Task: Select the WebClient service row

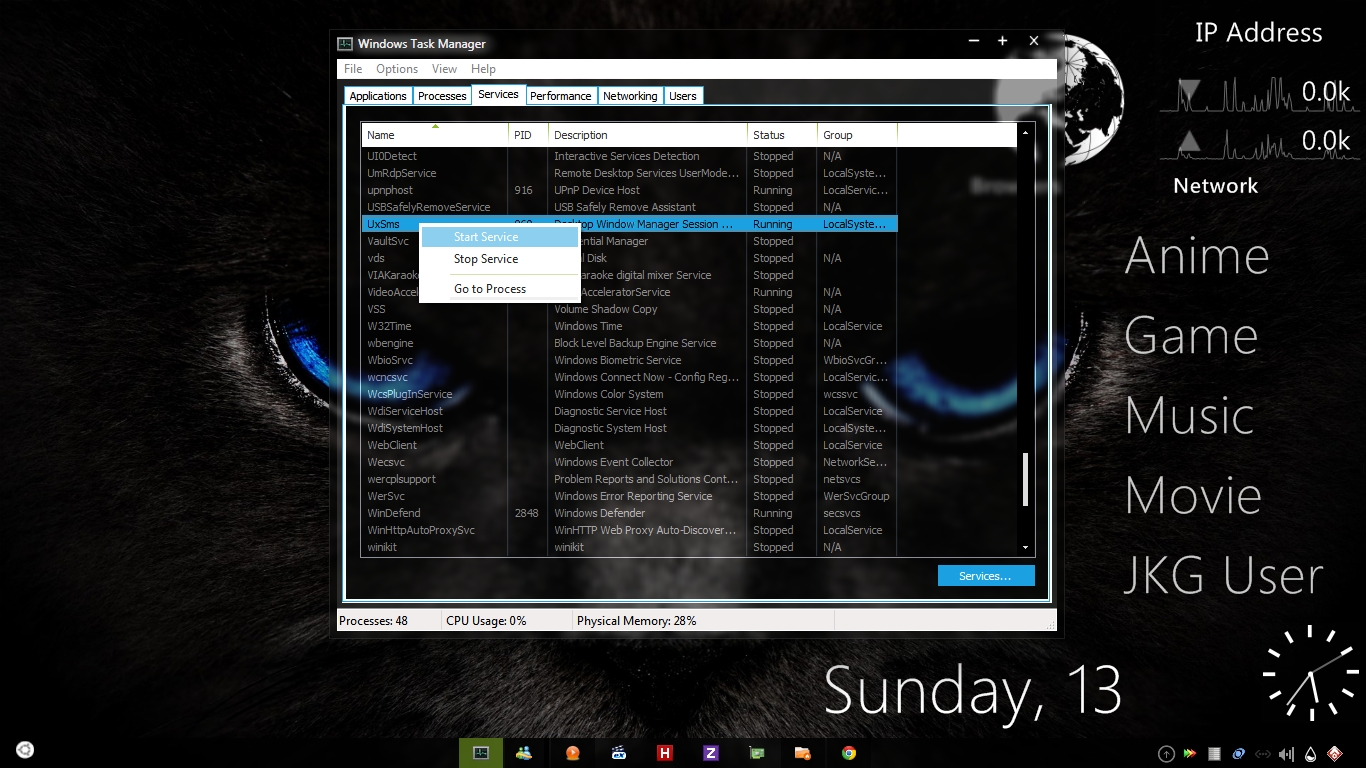Action: point(630,445)
